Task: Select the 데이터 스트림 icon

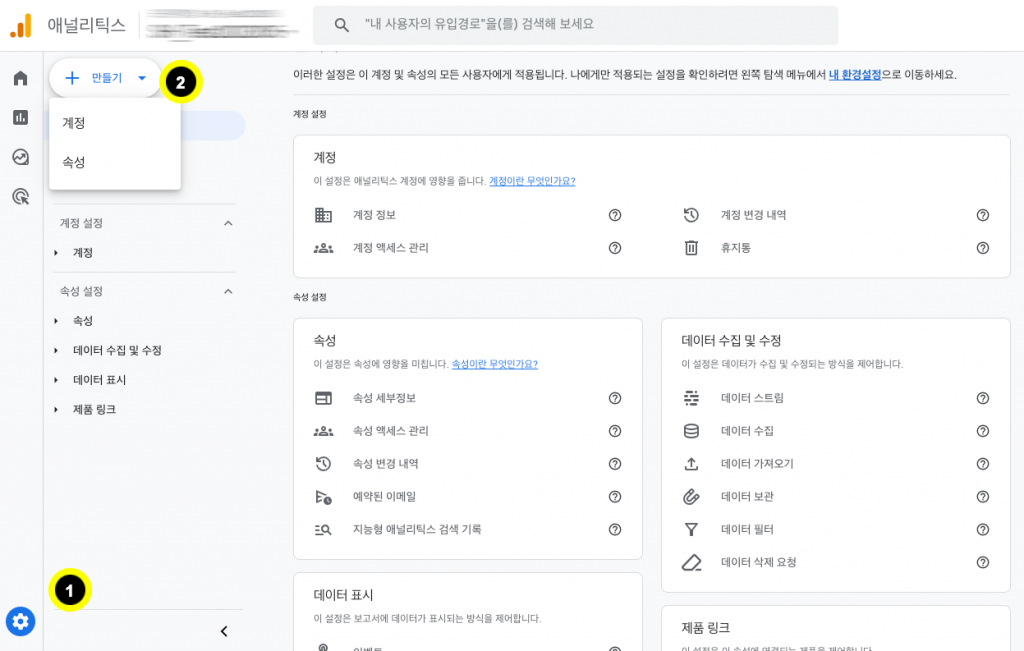Action: (x=691, y=397)
